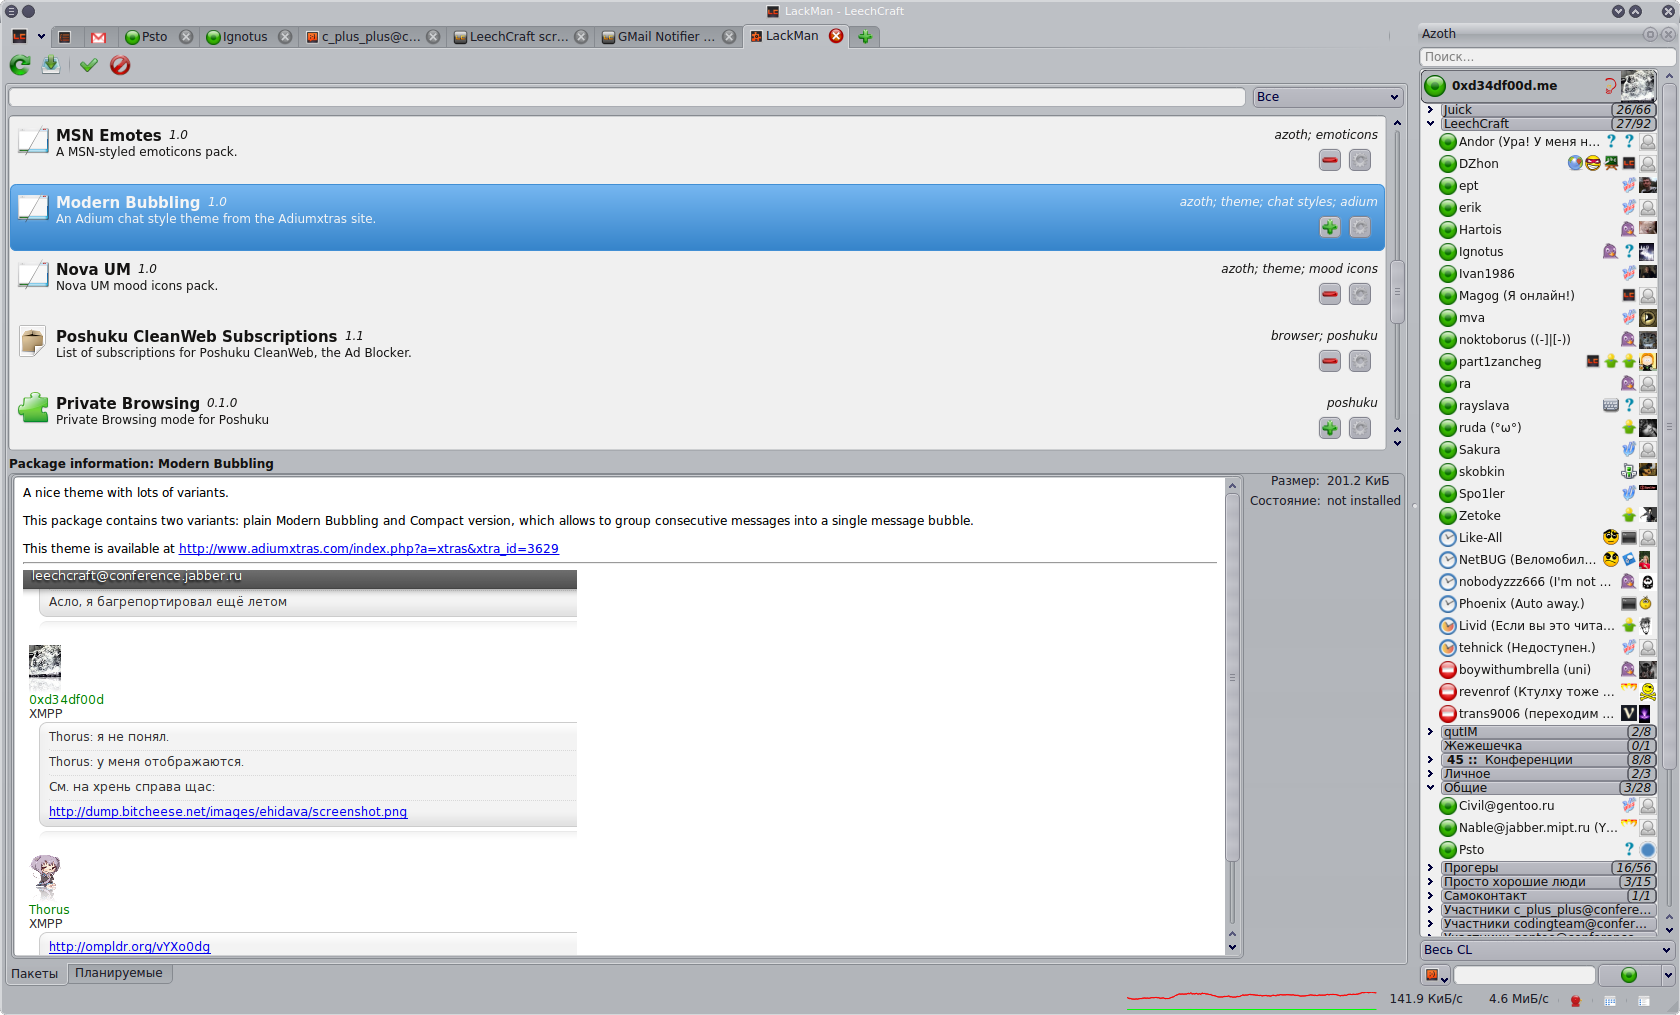Close the LackMan tab

(x=836, y=36)
